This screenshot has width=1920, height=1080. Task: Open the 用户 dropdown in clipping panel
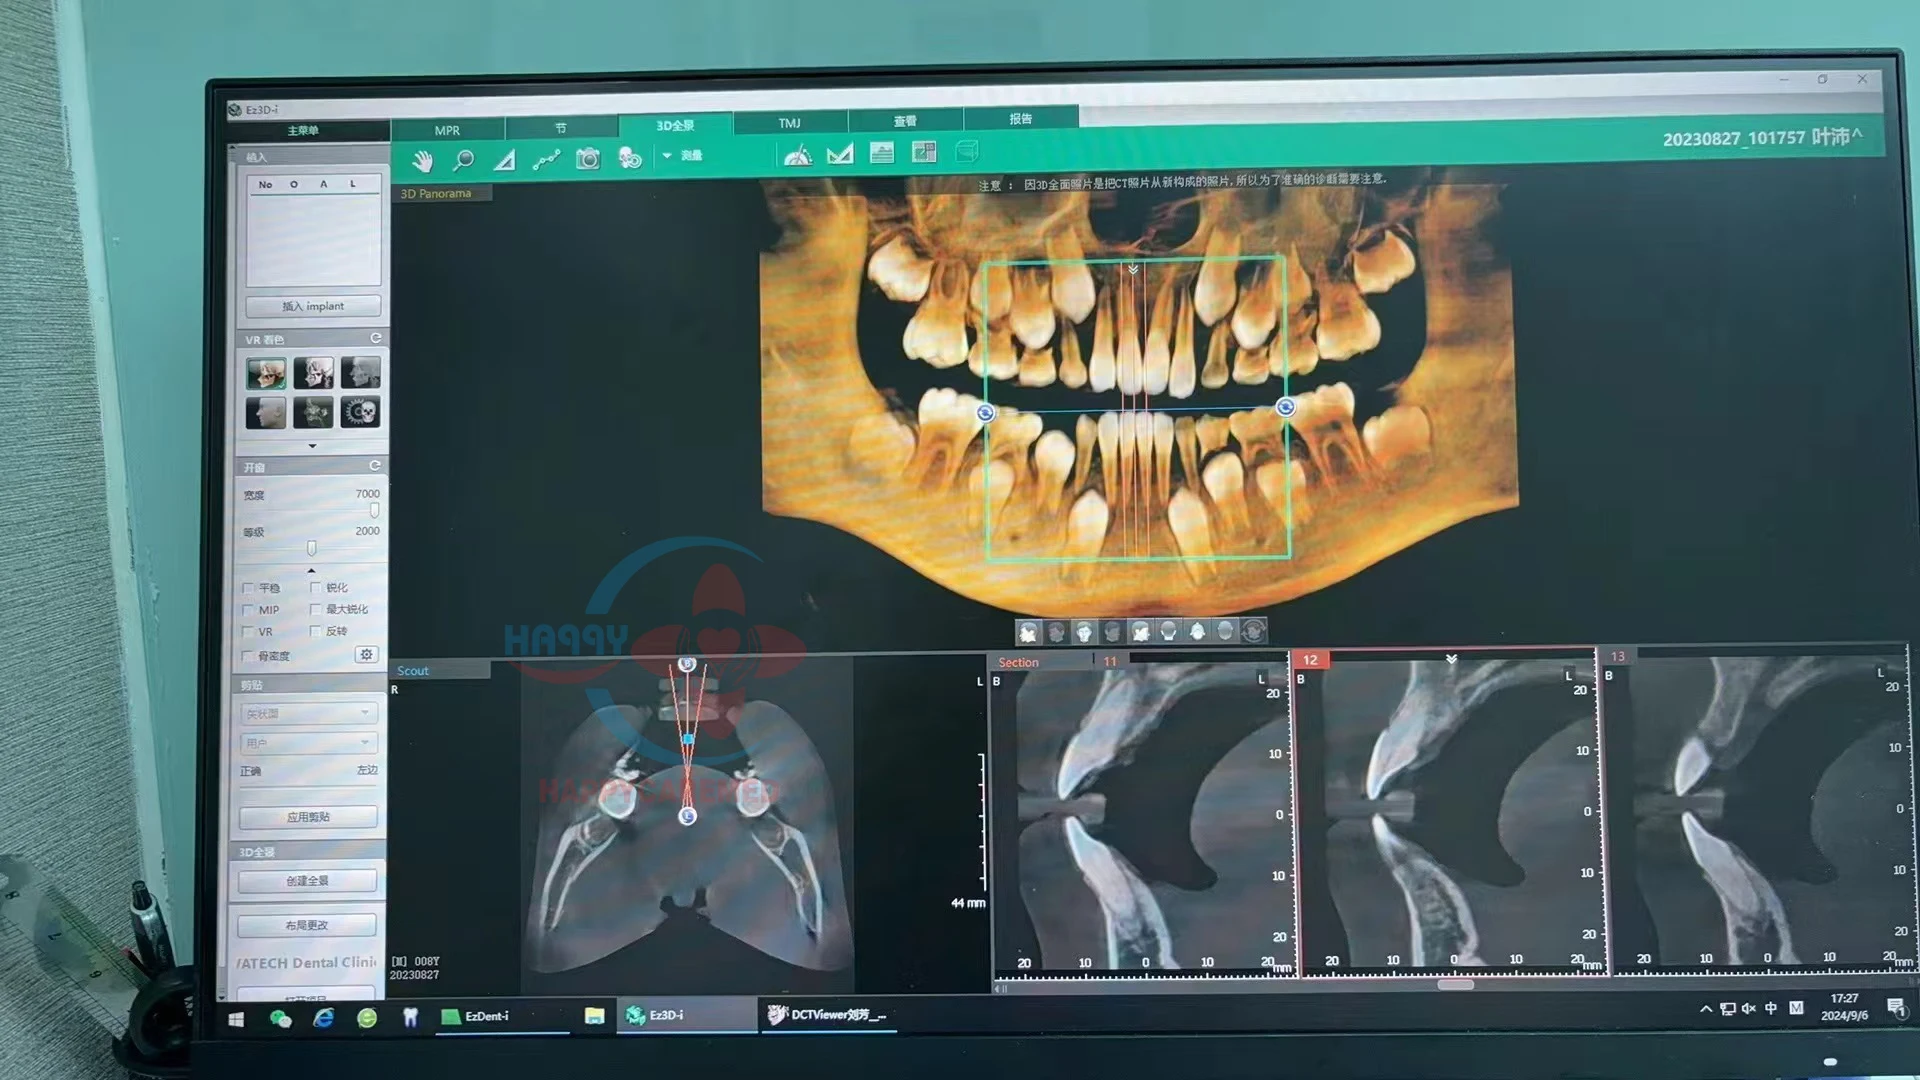click(x=308, y=743)
